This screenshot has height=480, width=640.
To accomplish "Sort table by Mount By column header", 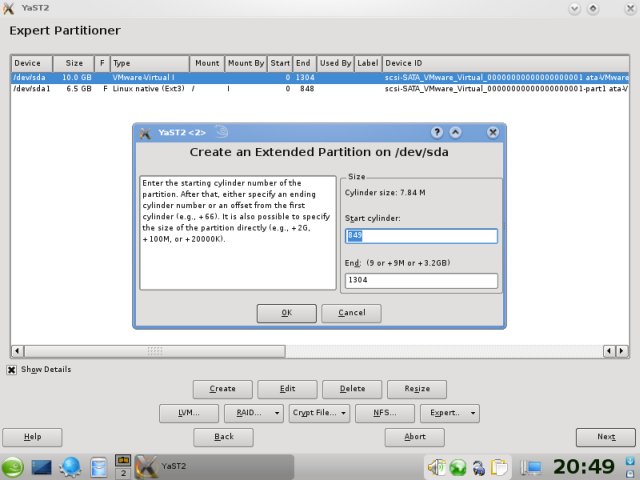I will click(246, 63).
